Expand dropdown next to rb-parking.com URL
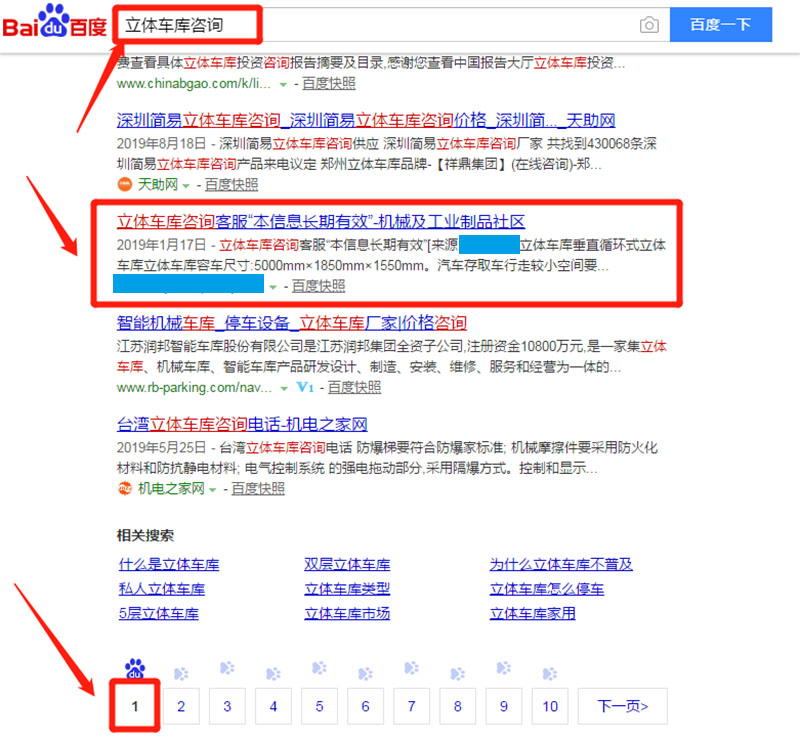The height and width of the screenshot is (740, 800). click(x=284, y=389)
